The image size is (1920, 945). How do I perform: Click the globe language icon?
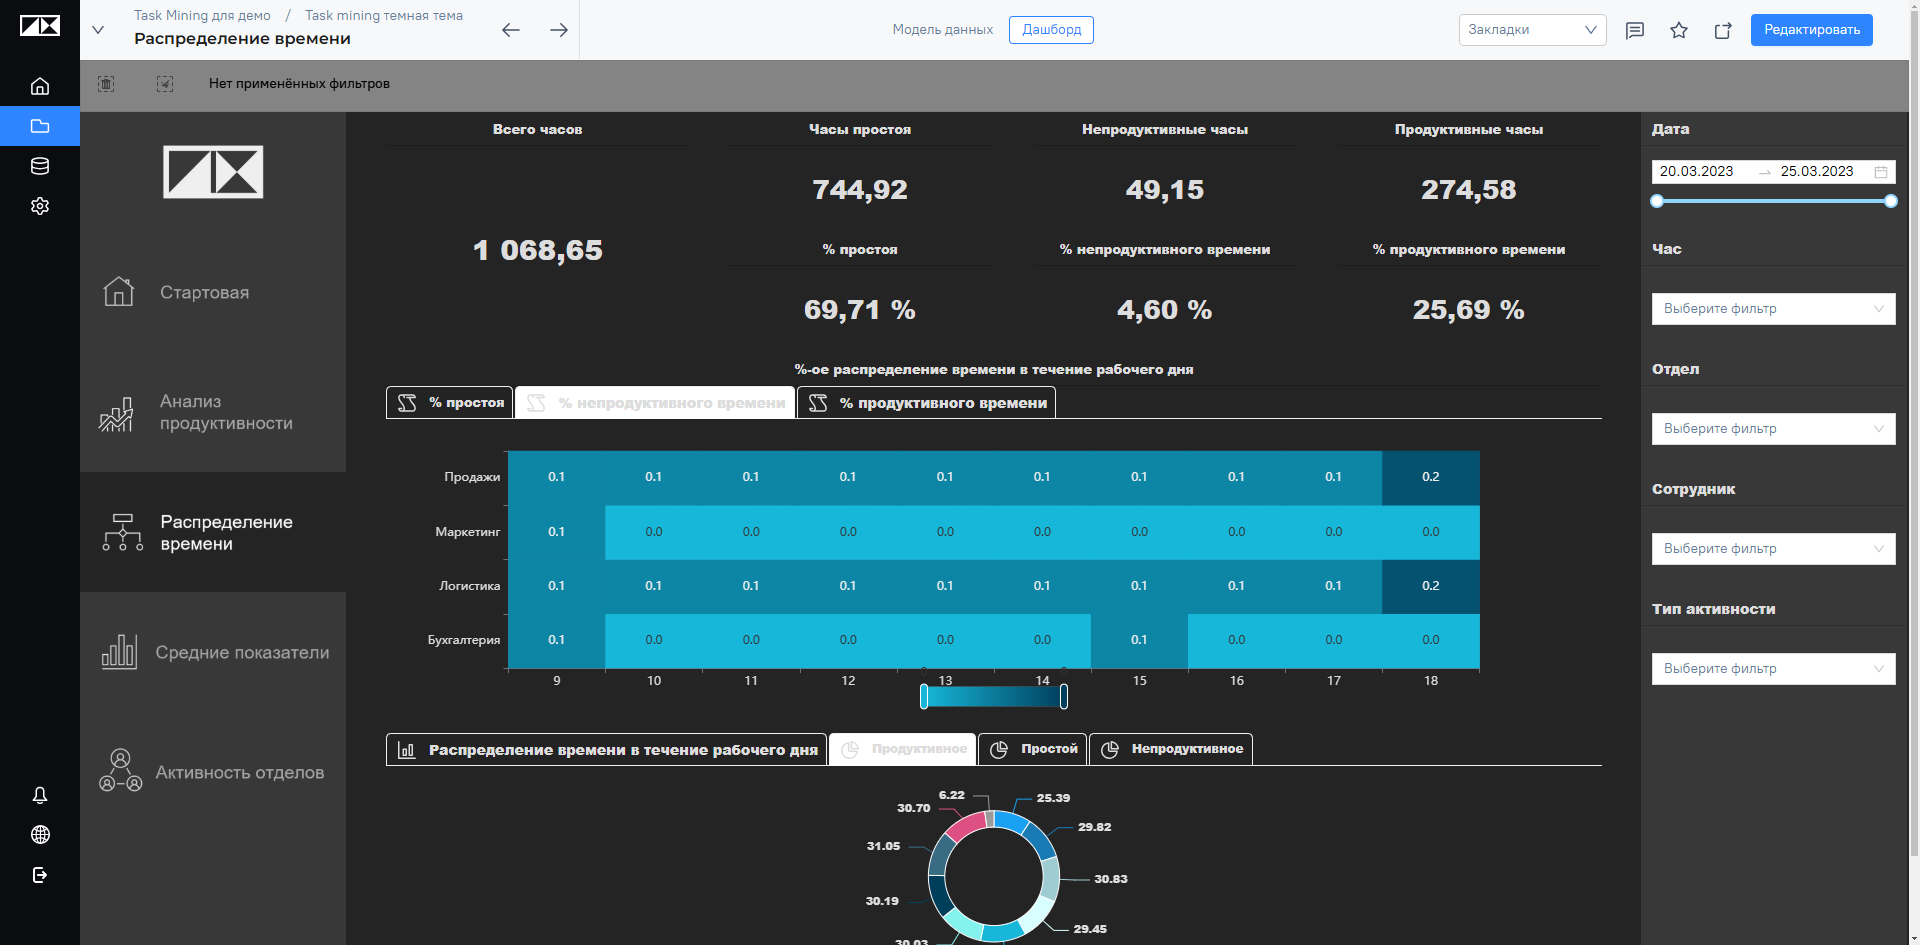(40, 835)
